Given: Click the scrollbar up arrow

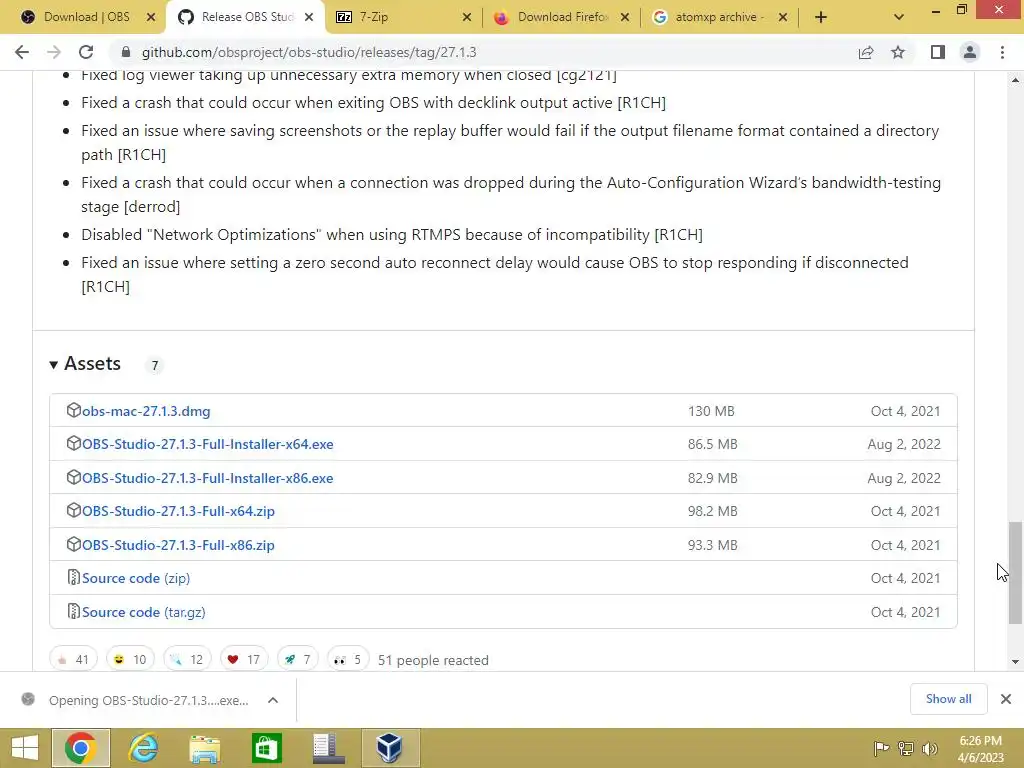Looking at the screenshot, I should [x=1015, y=80].
